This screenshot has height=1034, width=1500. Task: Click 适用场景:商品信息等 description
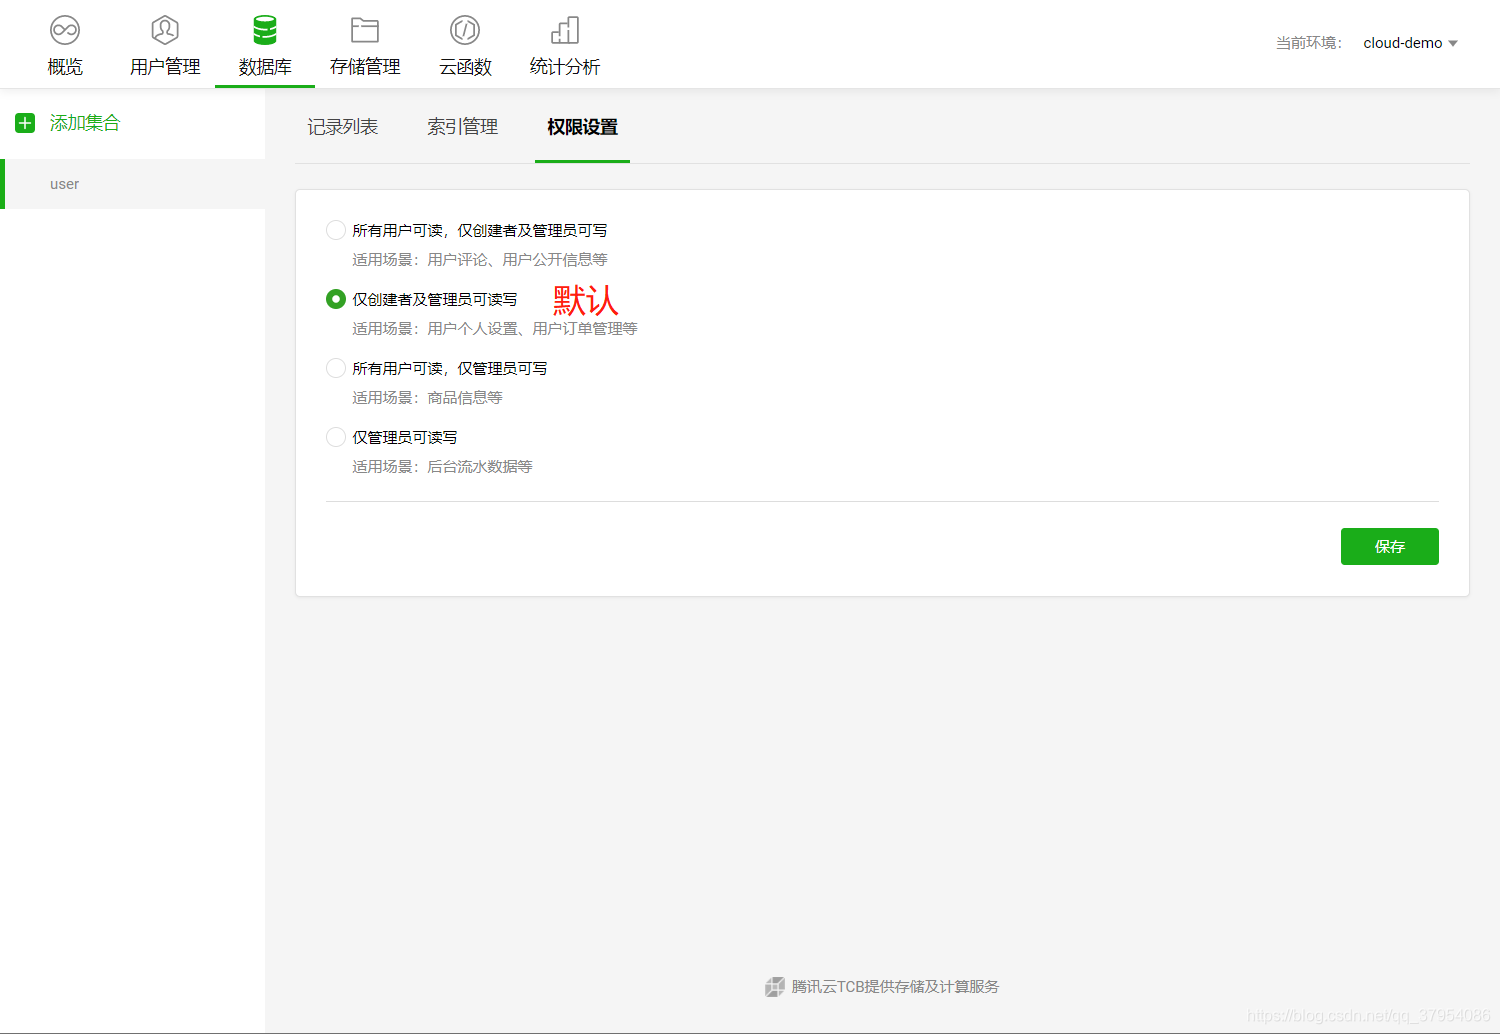427,397
